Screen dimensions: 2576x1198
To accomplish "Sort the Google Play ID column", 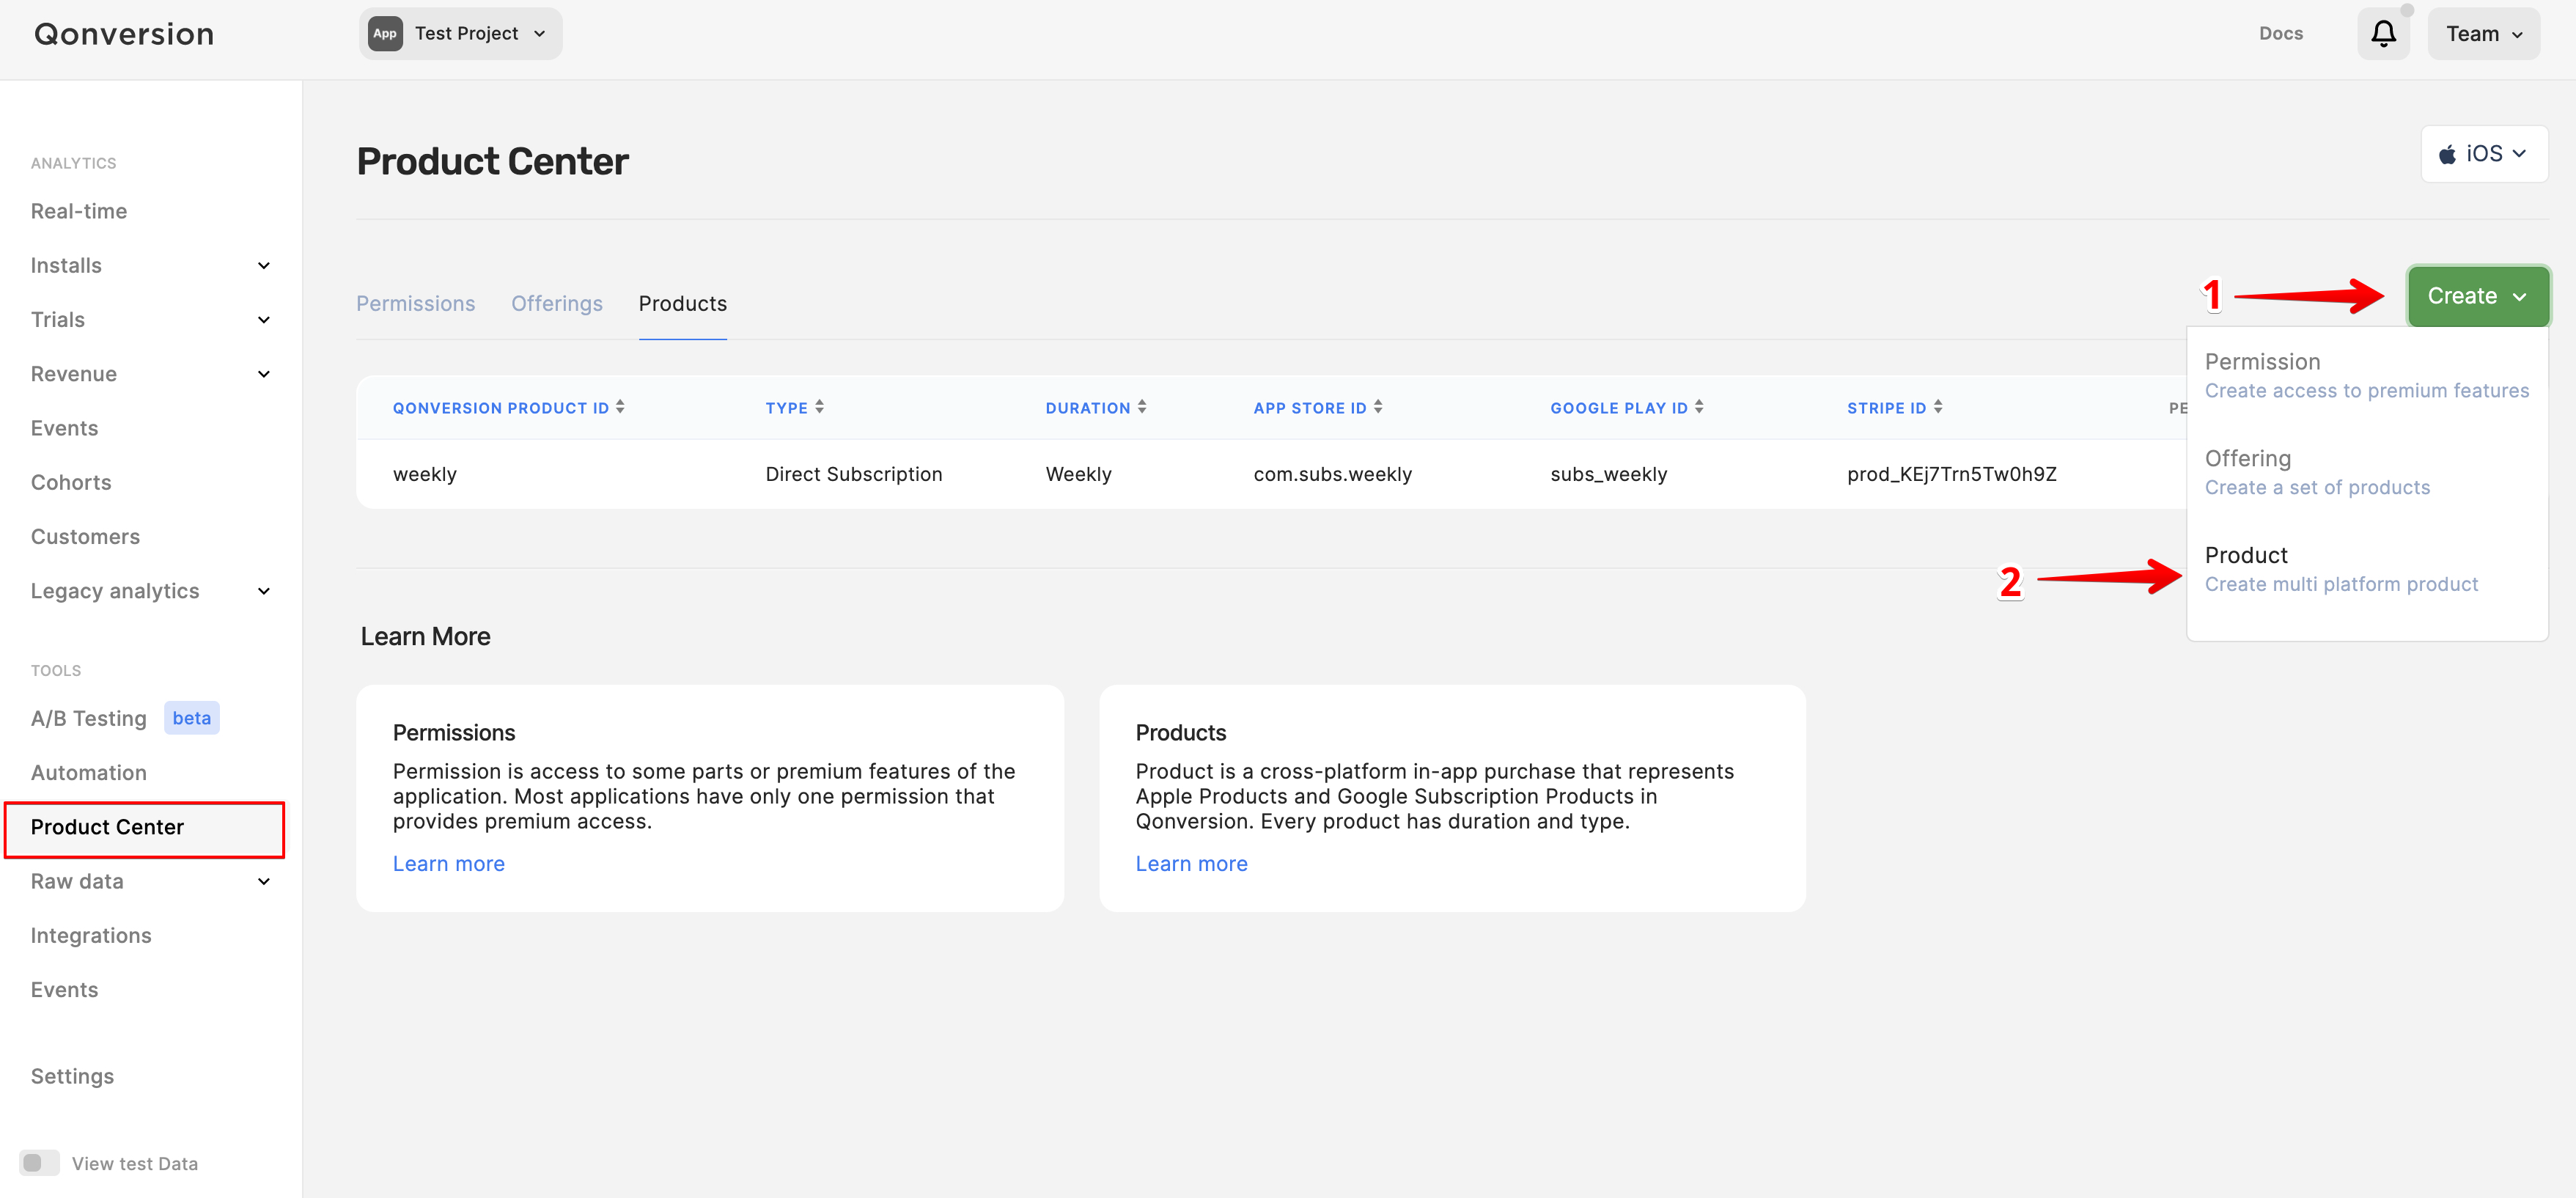I will click(1699, 407).
